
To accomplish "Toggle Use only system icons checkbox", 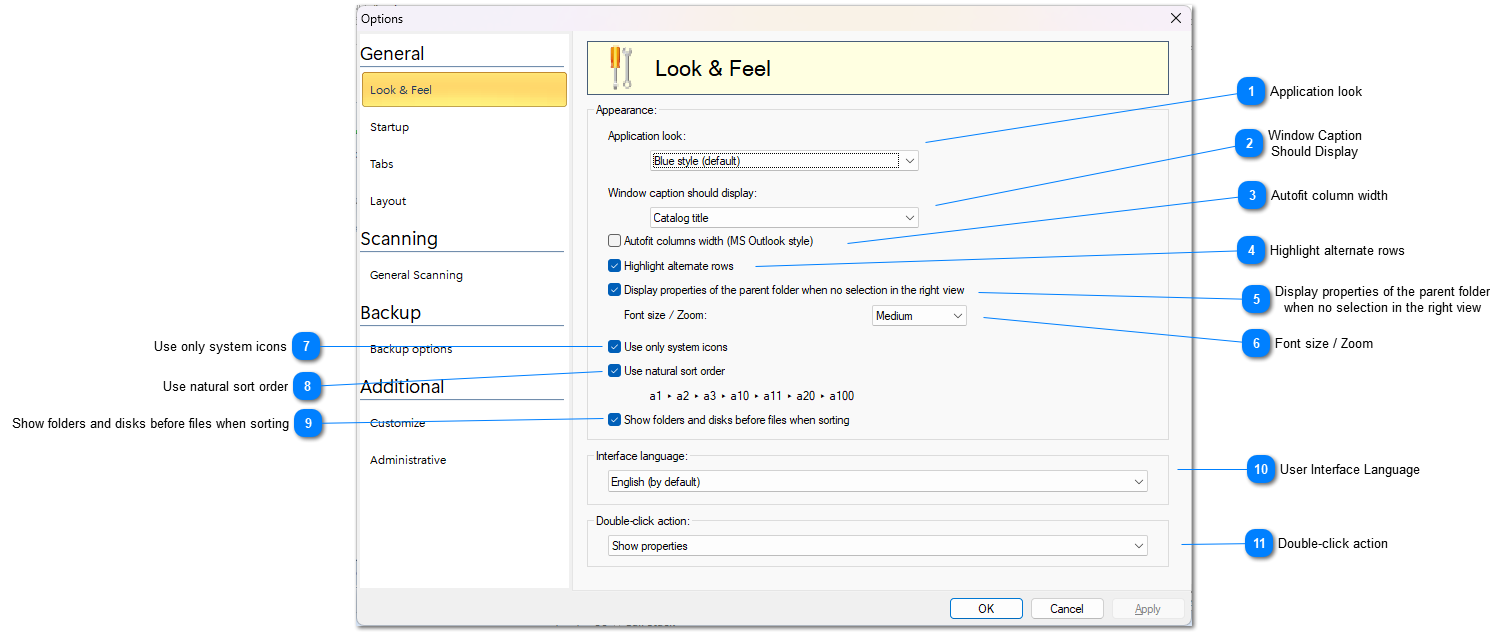I will pos(614,347).
